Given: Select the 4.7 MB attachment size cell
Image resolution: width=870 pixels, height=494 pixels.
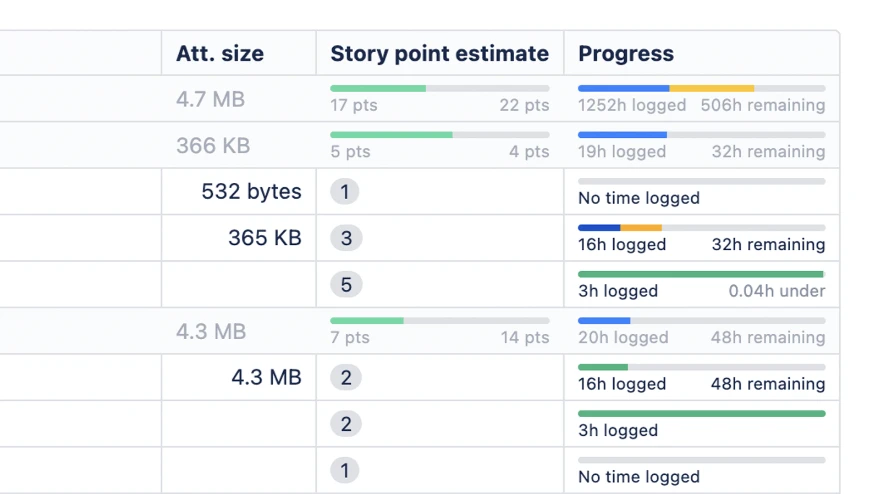Looking at the screenshot, I should 210,100.
